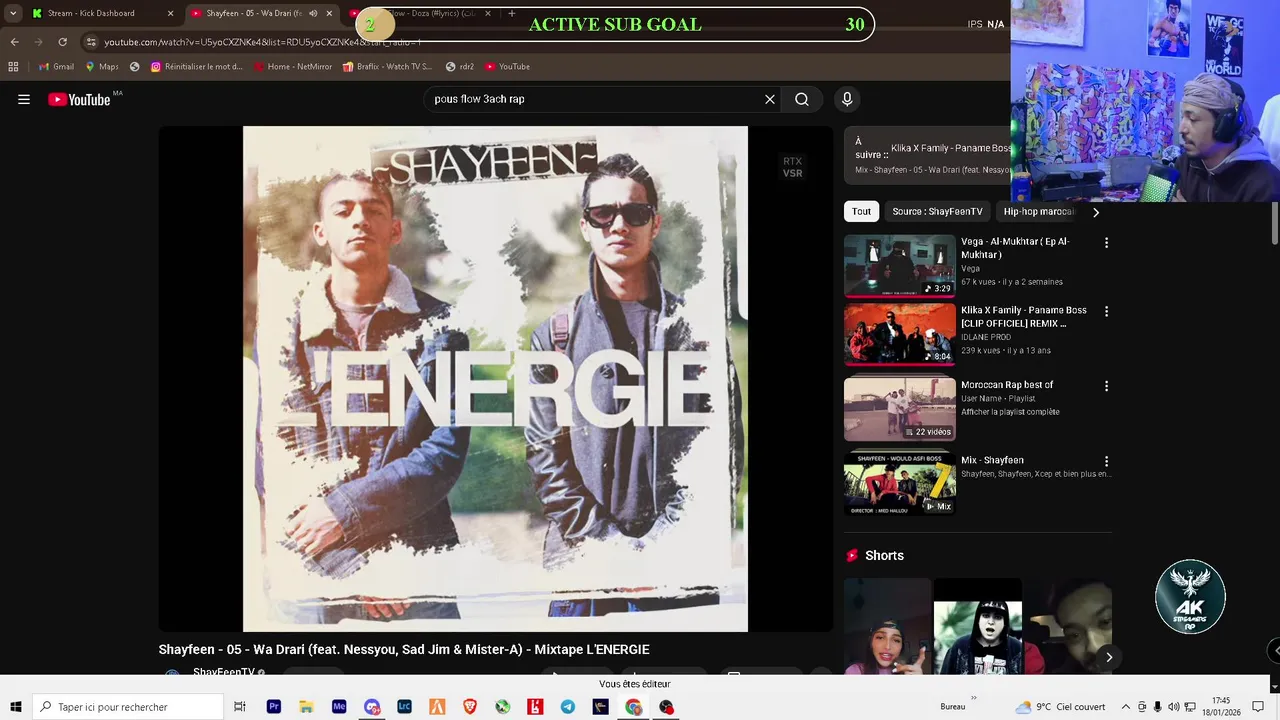This screenshot has height=720, width=1280.
Task: Show next Shorts with the right arrow
Action: (x=1108, y=657)
